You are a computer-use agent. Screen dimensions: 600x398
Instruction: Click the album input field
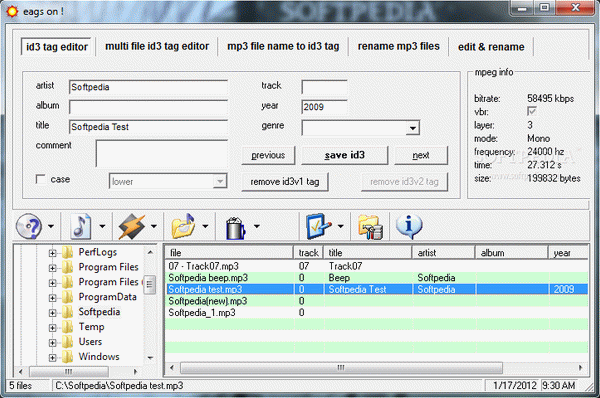point(148,107)
